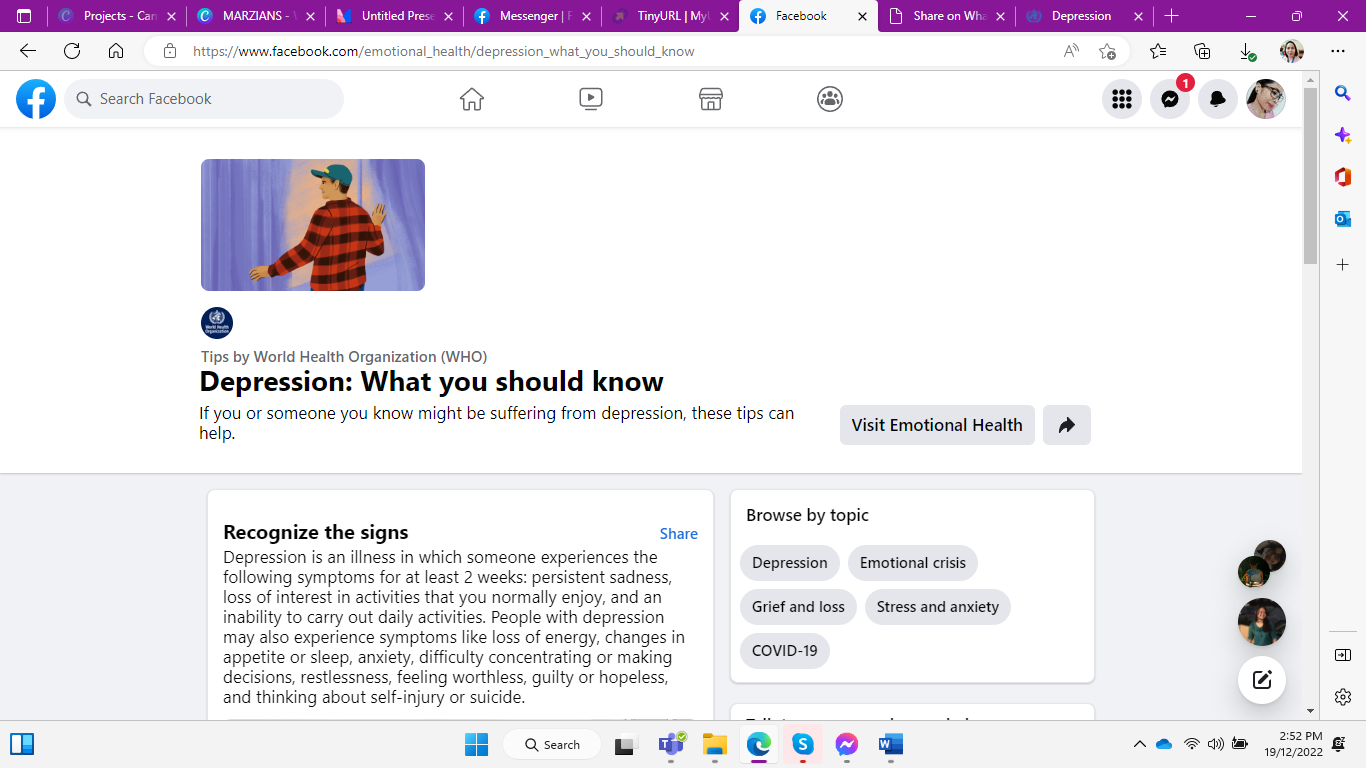Screen dimensions: 1366x768
Task: Open Edge sidebar settings gear
Action: tap(1343, 697)
